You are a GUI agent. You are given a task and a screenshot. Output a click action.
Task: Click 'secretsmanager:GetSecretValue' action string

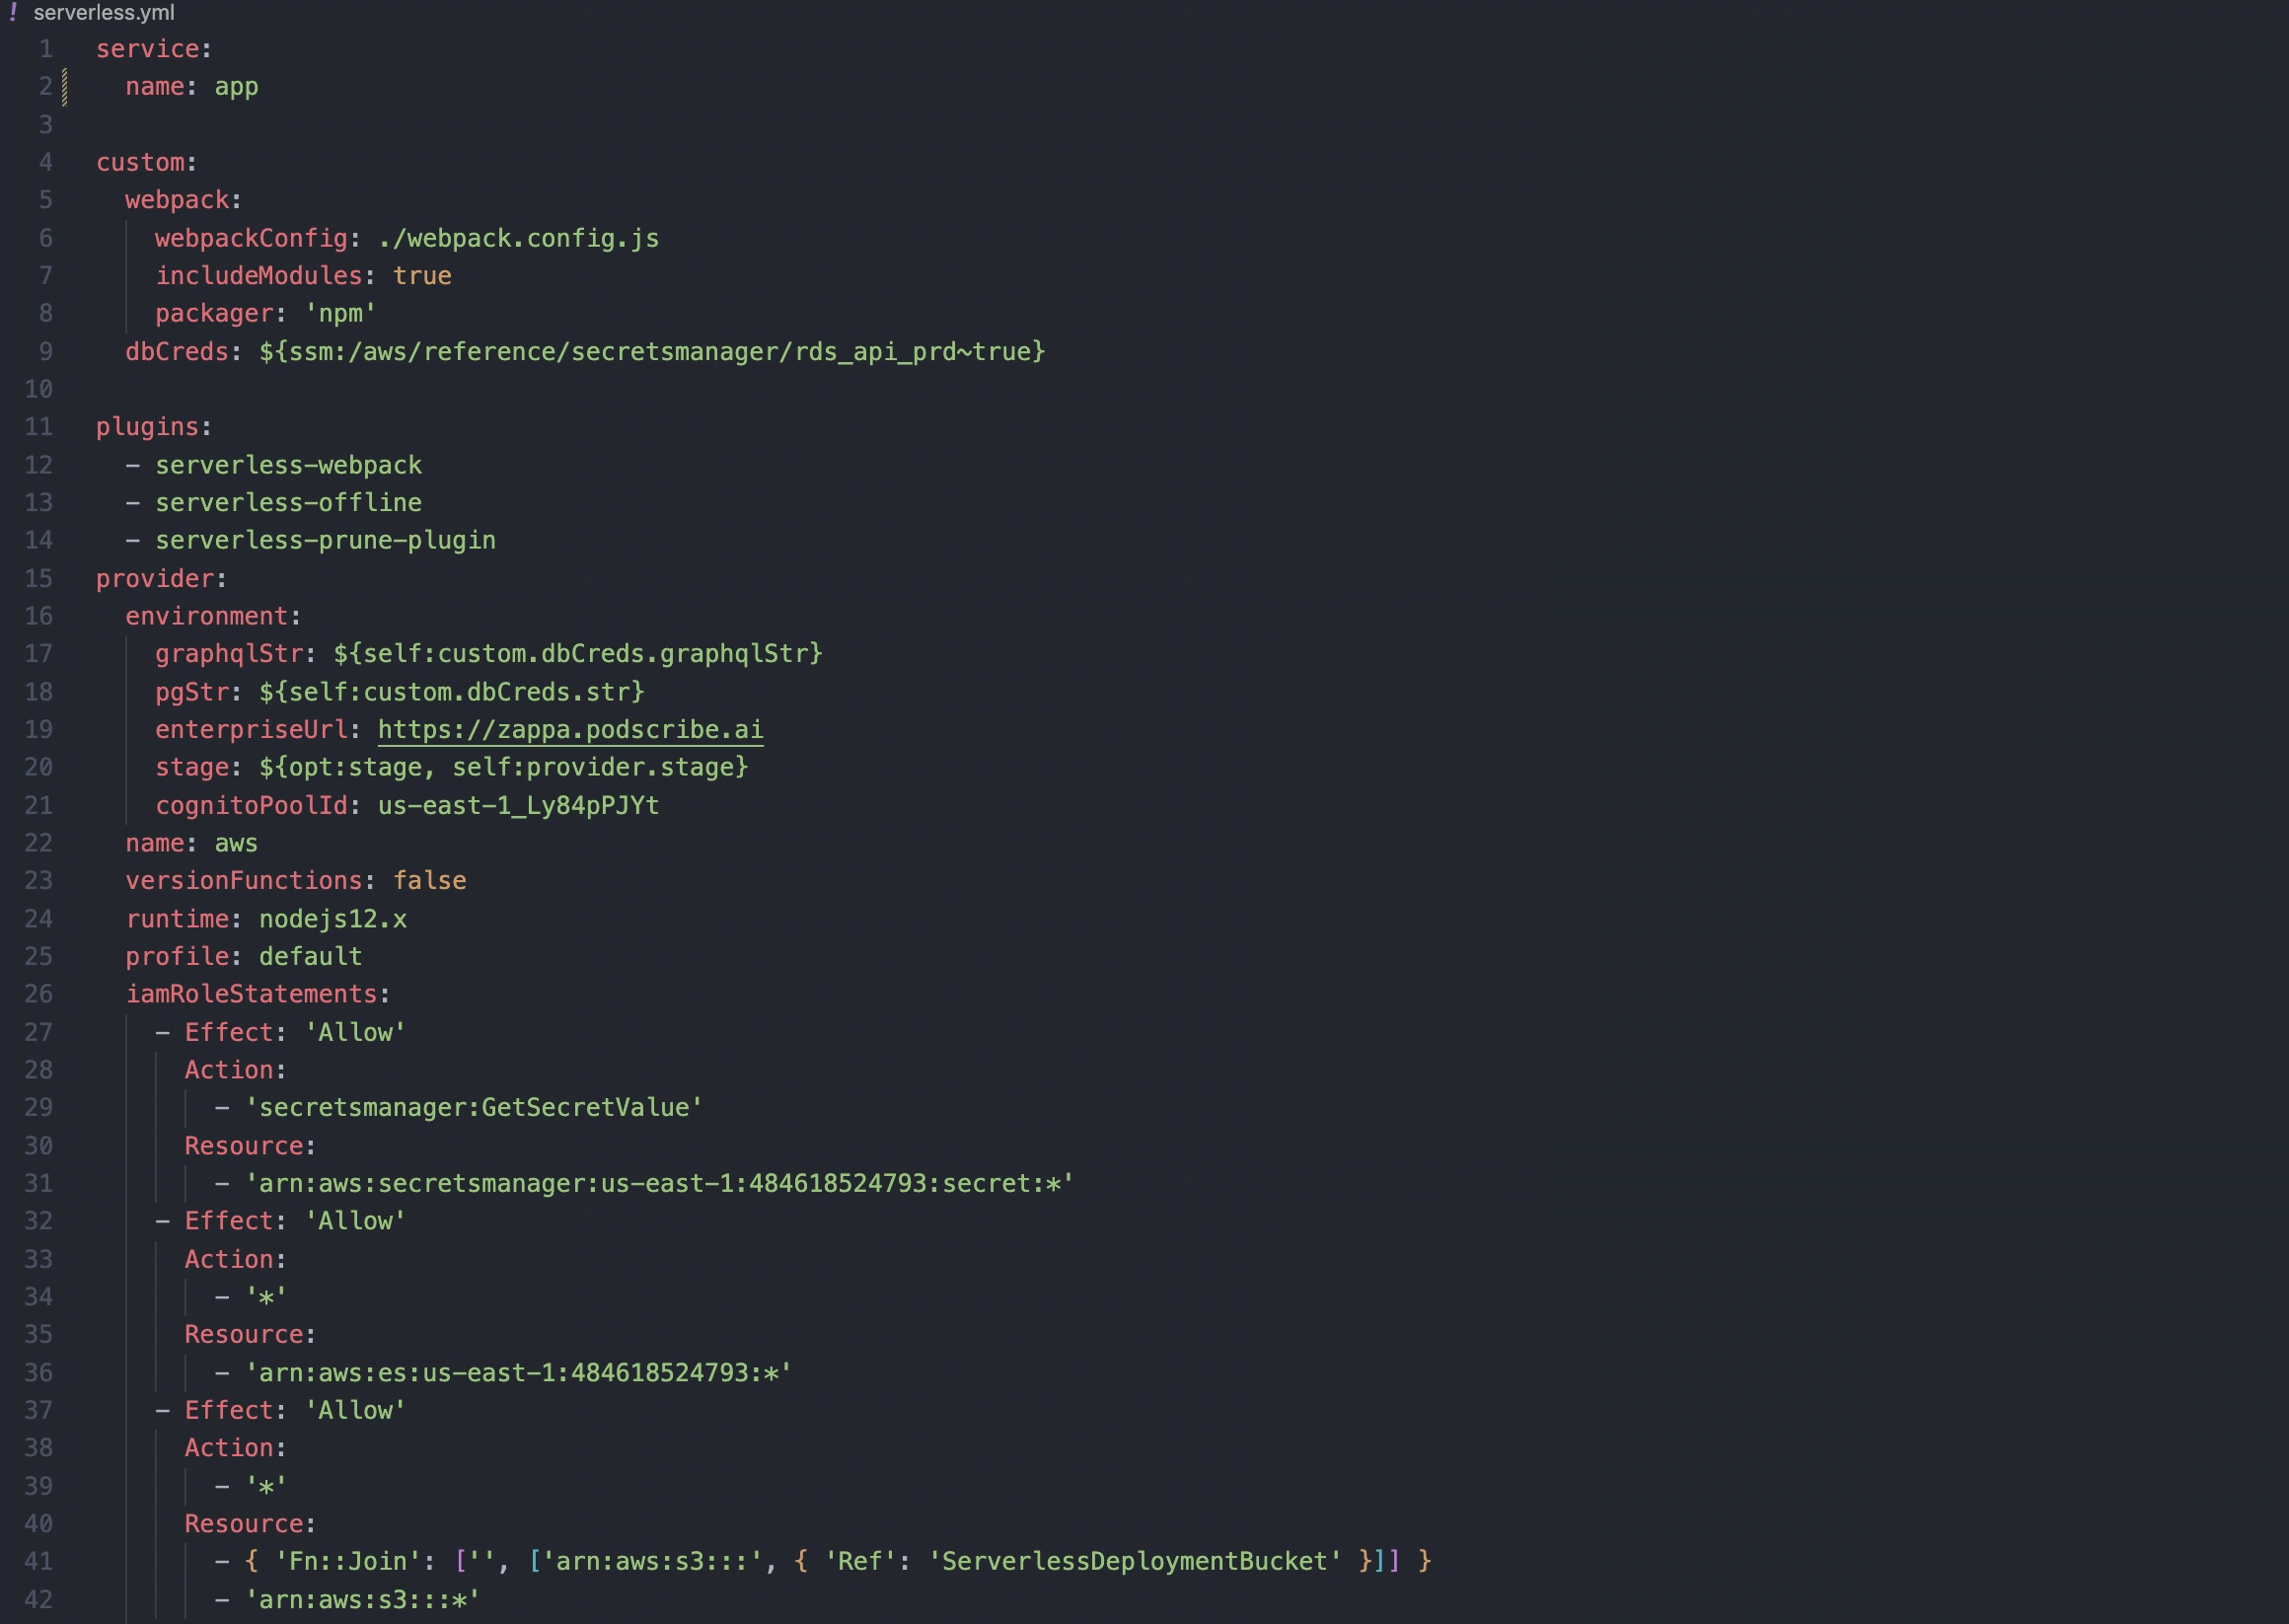pyautogui.click(x=474, y=1108)
